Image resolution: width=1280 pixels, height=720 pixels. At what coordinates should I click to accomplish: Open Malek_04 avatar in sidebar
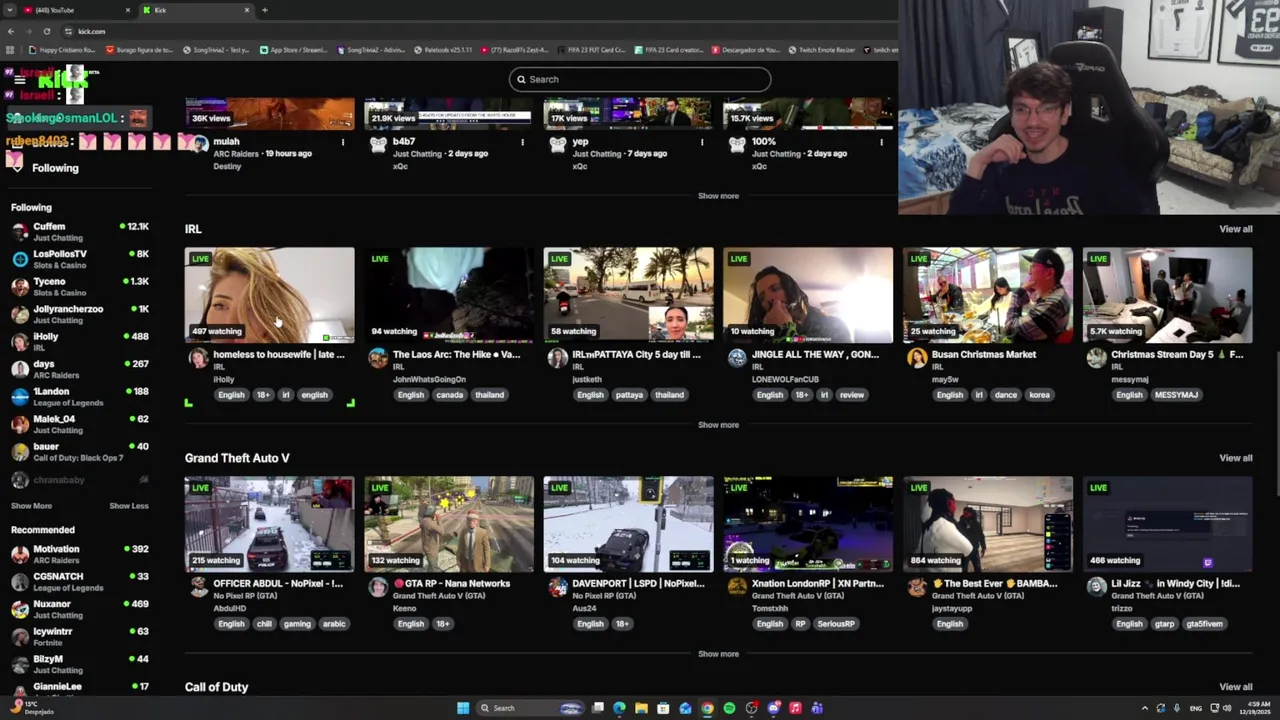click(x=20, y=424)
